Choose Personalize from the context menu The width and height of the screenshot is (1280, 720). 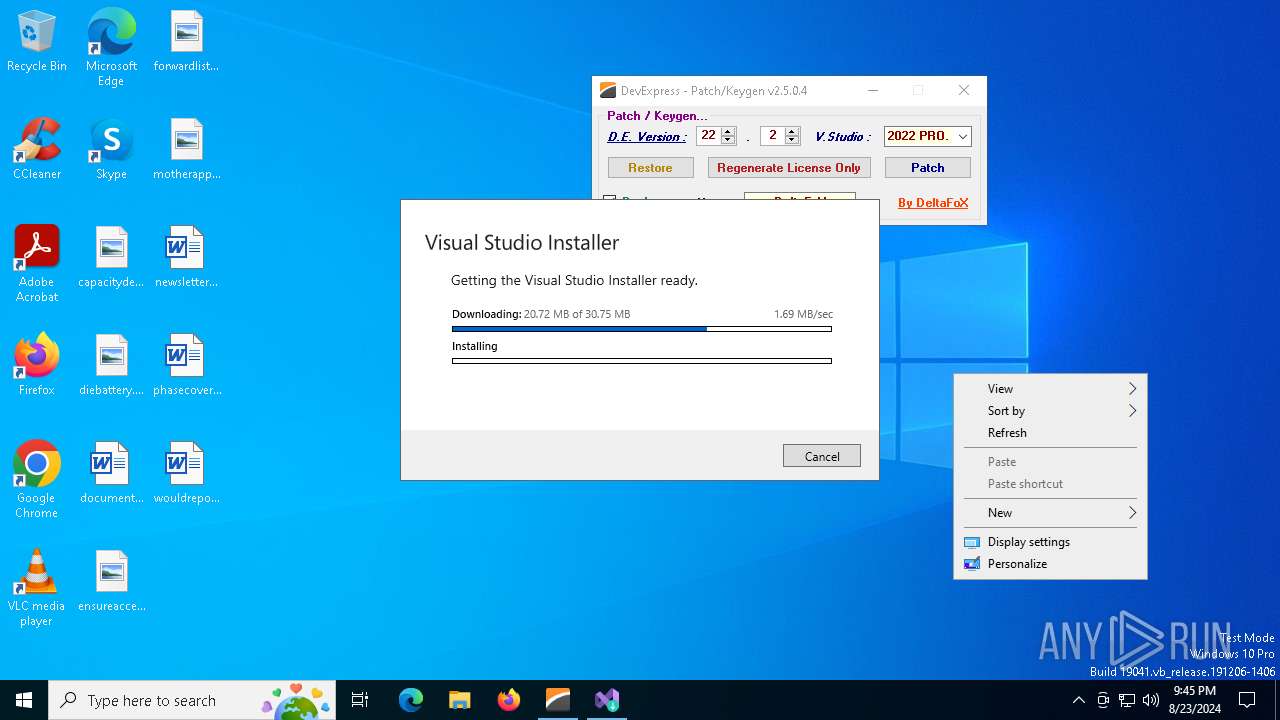point(1050,564)
